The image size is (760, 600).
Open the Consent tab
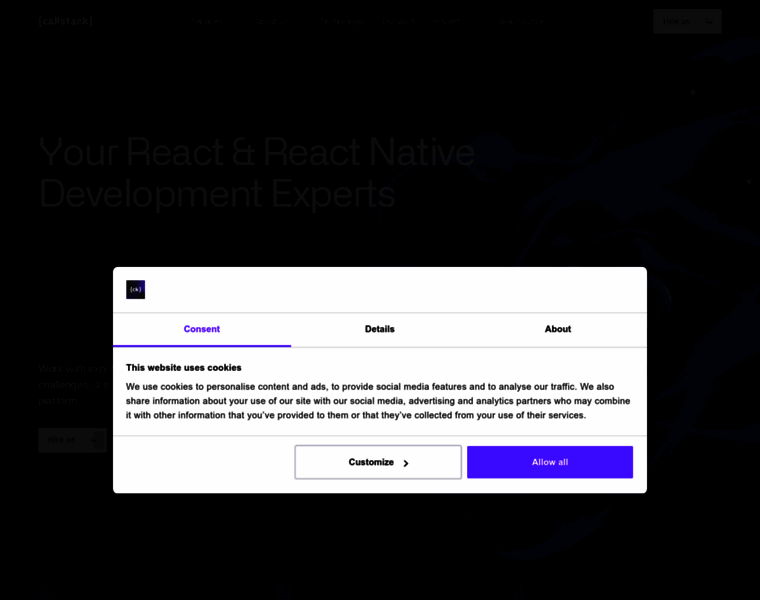coord(202,330)
